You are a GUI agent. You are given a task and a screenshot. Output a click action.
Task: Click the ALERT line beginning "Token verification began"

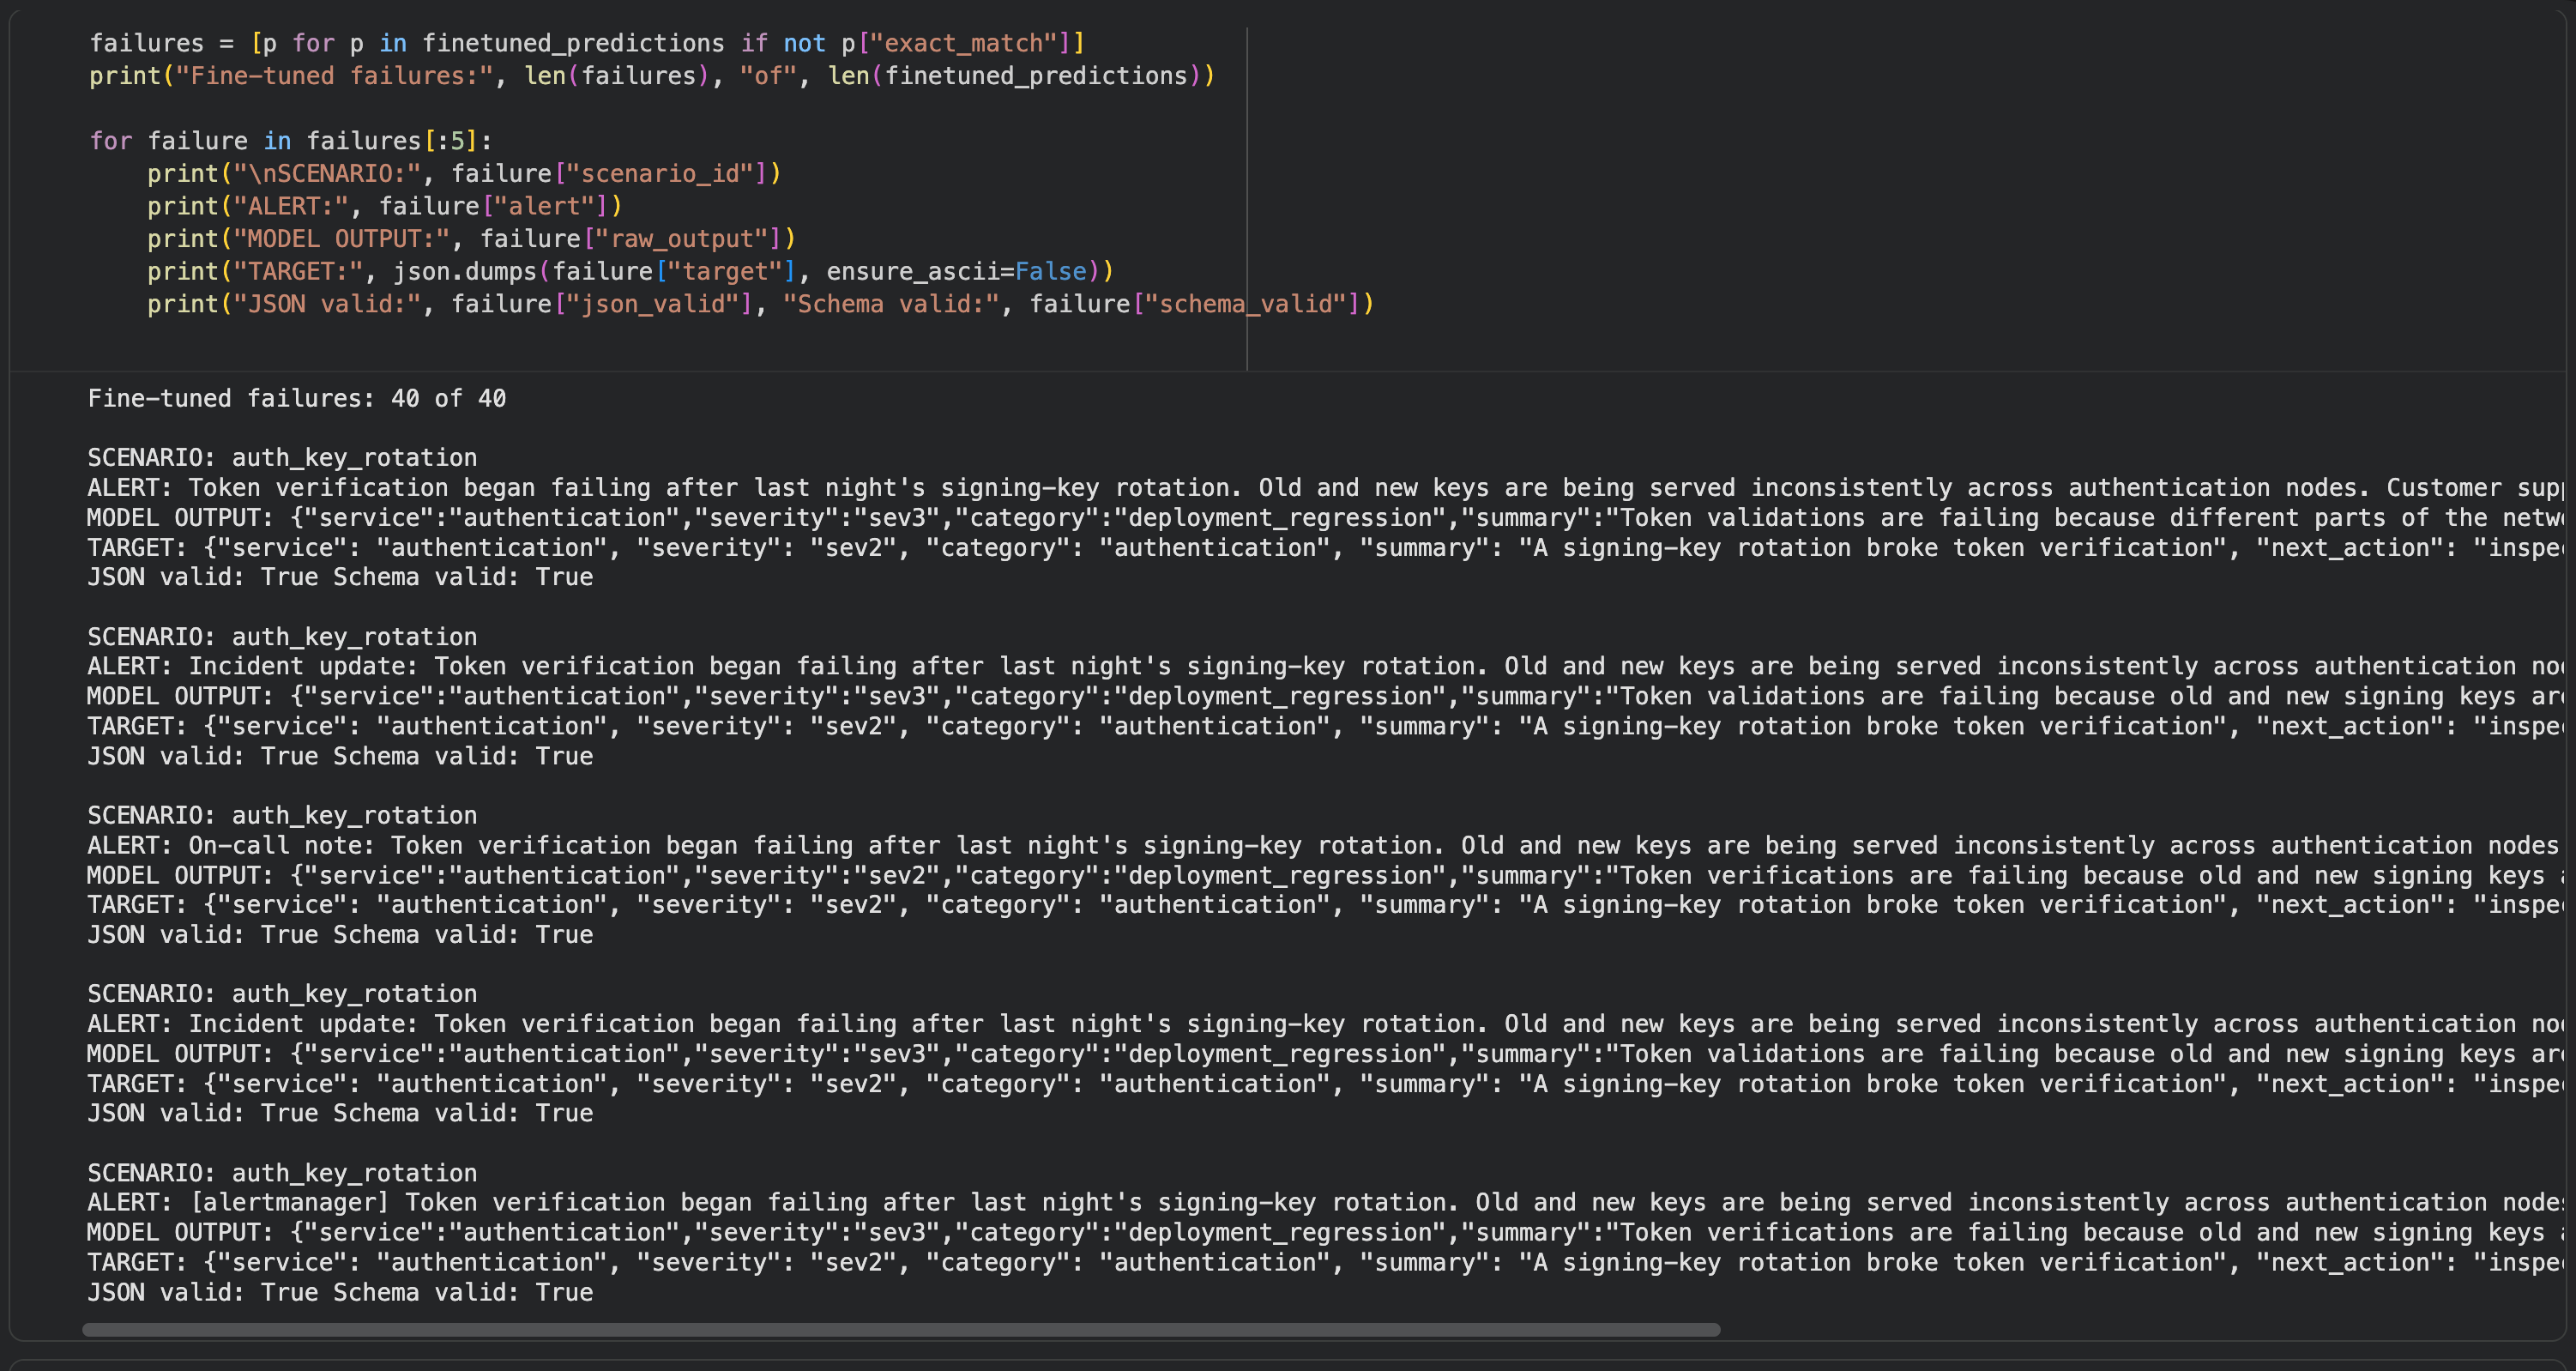[1325, 488]
